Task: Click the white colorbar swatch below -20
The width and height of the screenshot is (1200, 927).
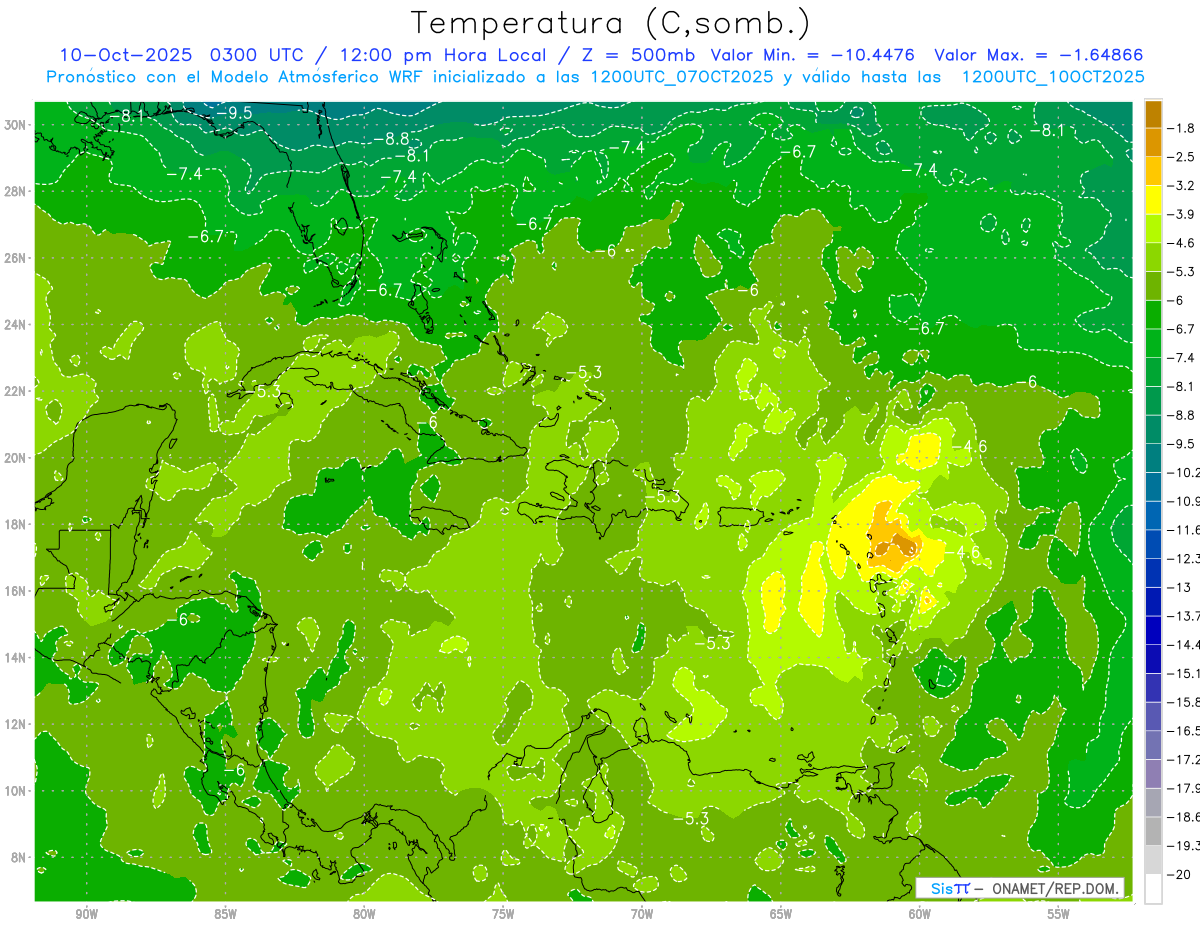Action: pos(1153,889)
